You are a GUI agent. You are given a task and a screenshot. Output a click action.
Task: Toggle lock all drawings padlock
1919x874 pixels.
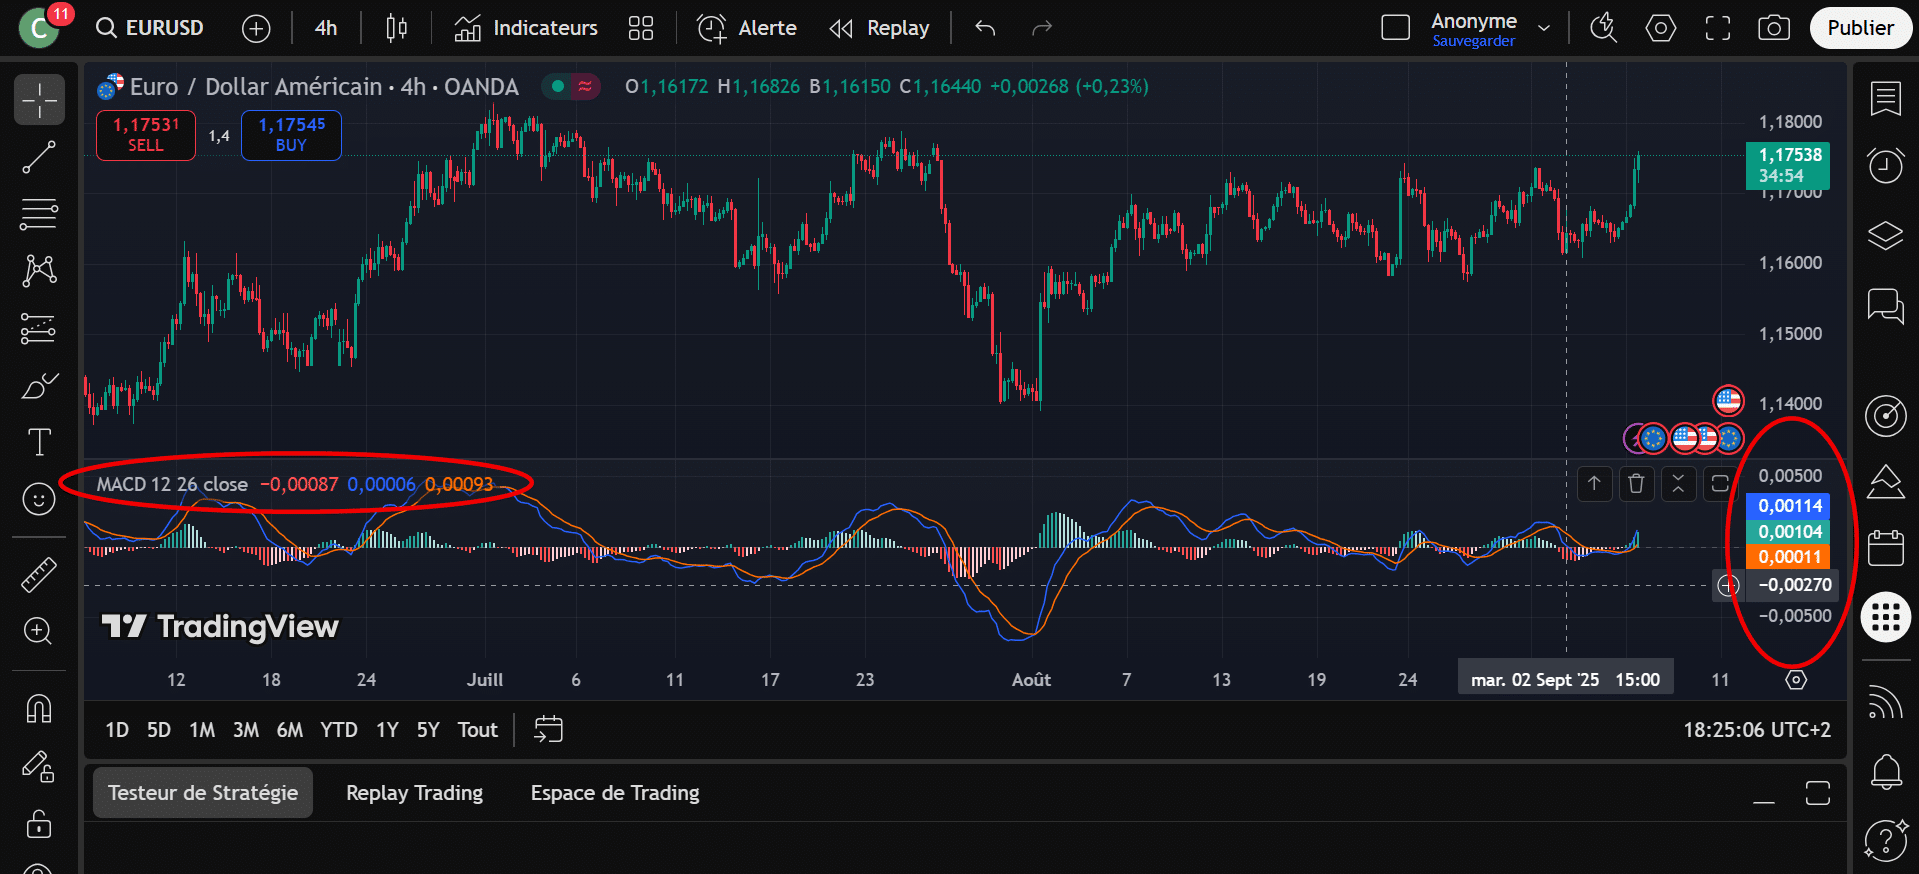[x=39, y=824]
